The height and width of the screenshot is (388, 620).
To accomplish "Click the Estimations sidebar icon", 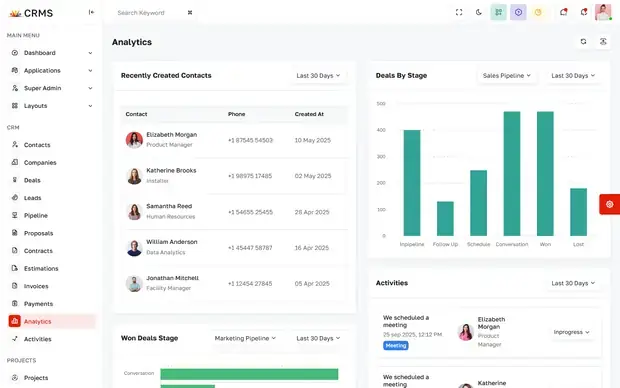I will (15, 268).
